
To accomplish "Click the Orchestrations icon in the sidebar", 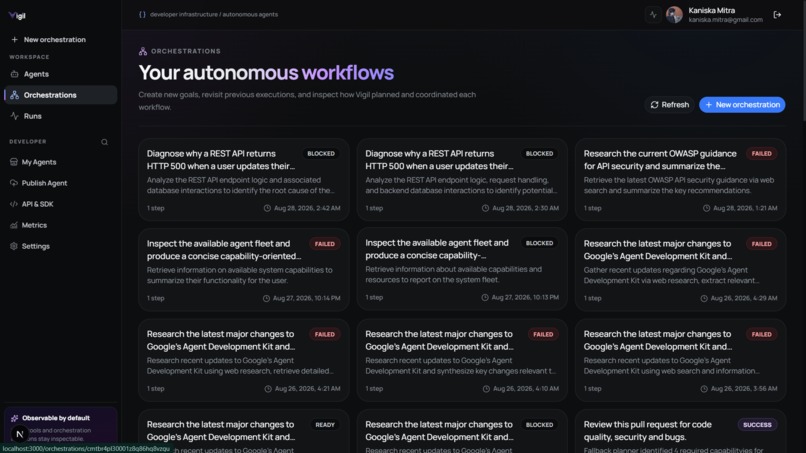I will coord(14,95).
